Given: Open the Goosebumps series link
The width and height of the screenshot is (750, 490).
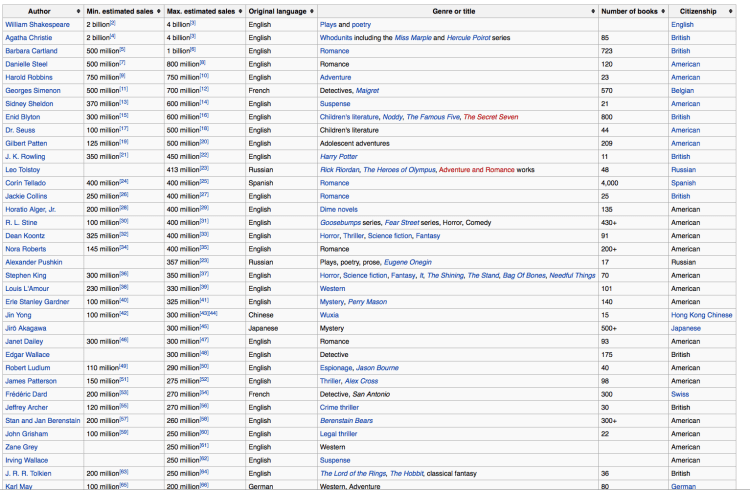Looking at the screenshot, I should pyautogui.click(x=340, y=223).
